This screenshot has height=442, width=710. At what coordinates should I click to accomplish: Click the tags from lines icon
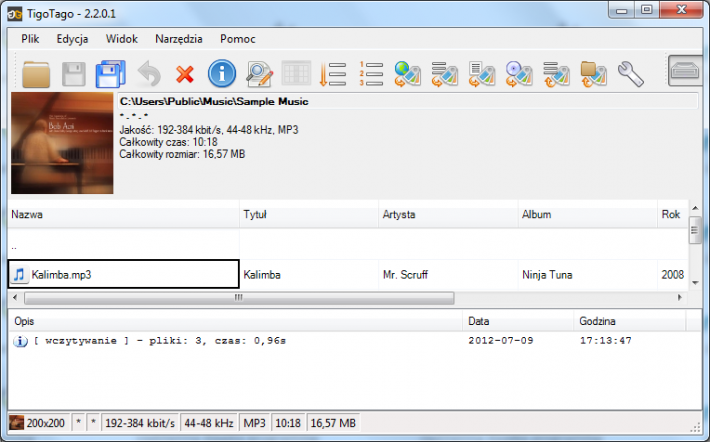(444, 74)
